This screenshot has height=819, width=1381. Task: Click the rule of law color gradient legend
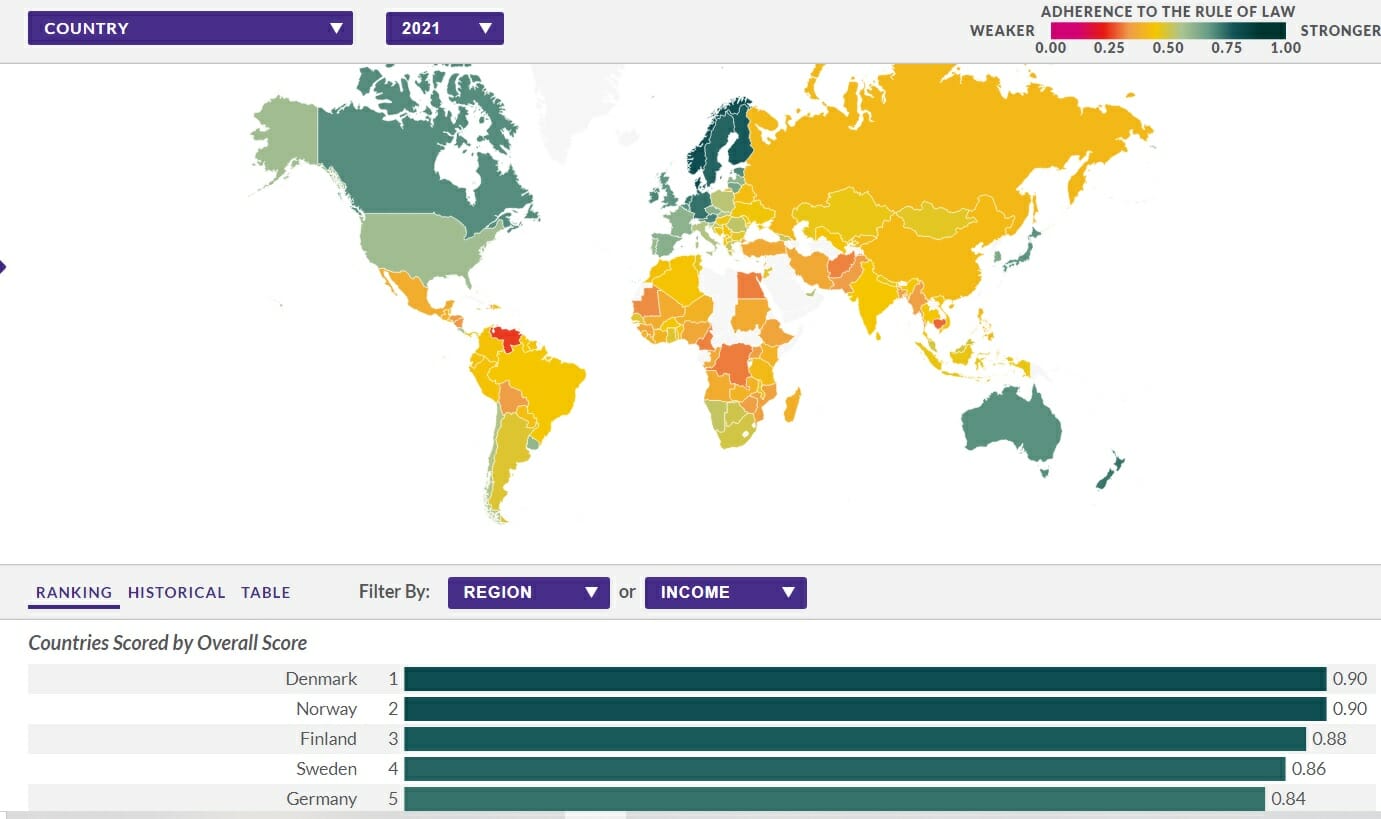coord(1167,31)
